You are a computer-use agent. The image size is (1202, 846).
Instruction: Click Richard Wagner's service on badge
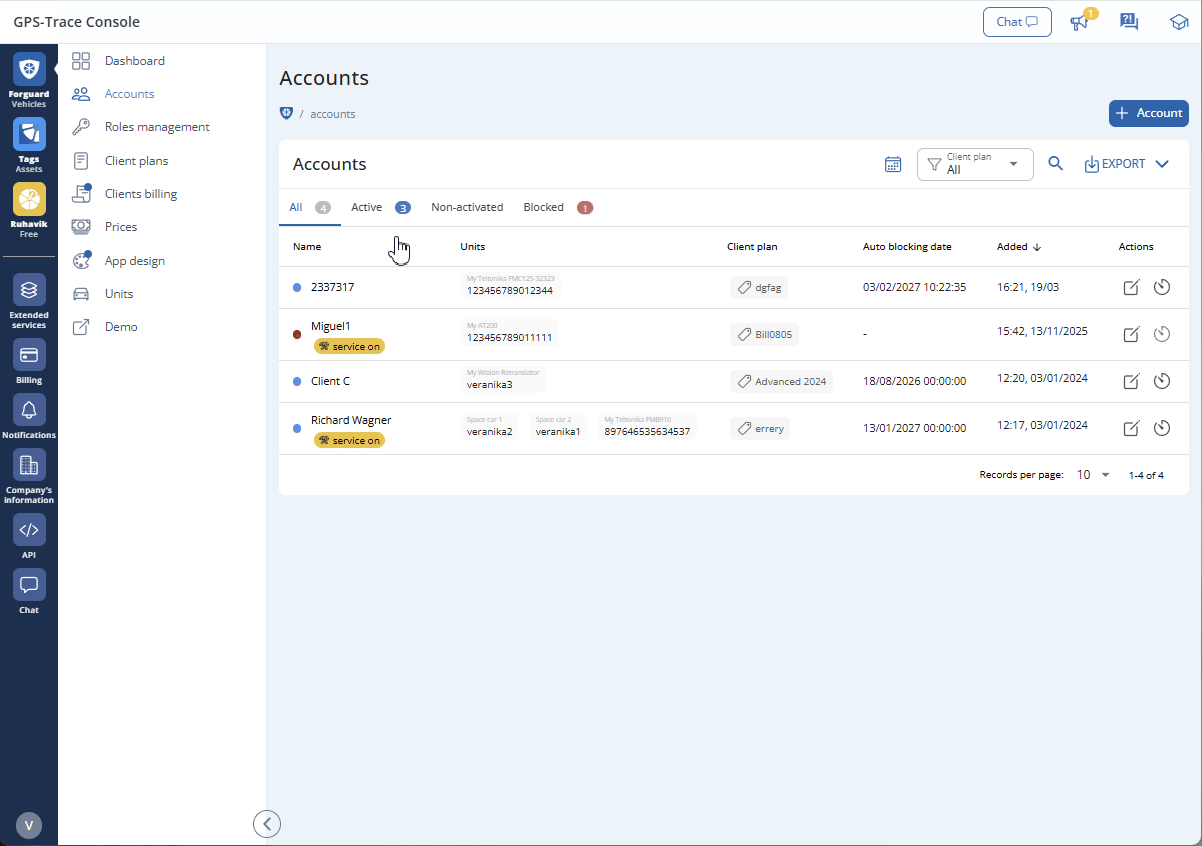349,440
